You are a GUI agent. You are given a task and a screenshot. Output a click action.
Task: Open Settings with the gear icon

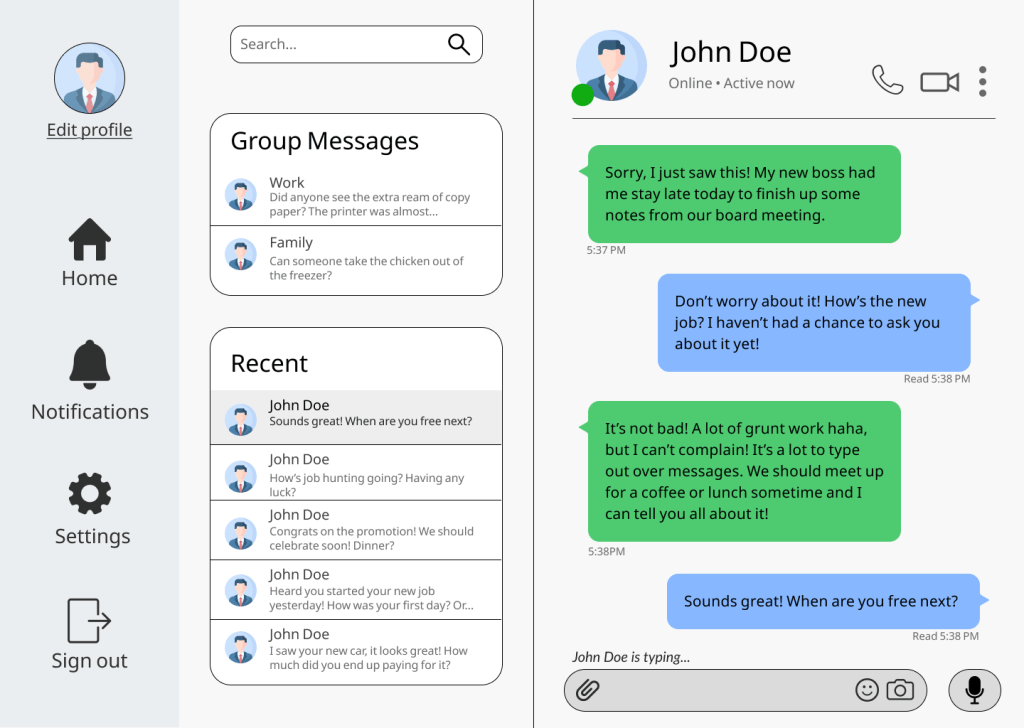pyautogui.click(x=89, y=509)
